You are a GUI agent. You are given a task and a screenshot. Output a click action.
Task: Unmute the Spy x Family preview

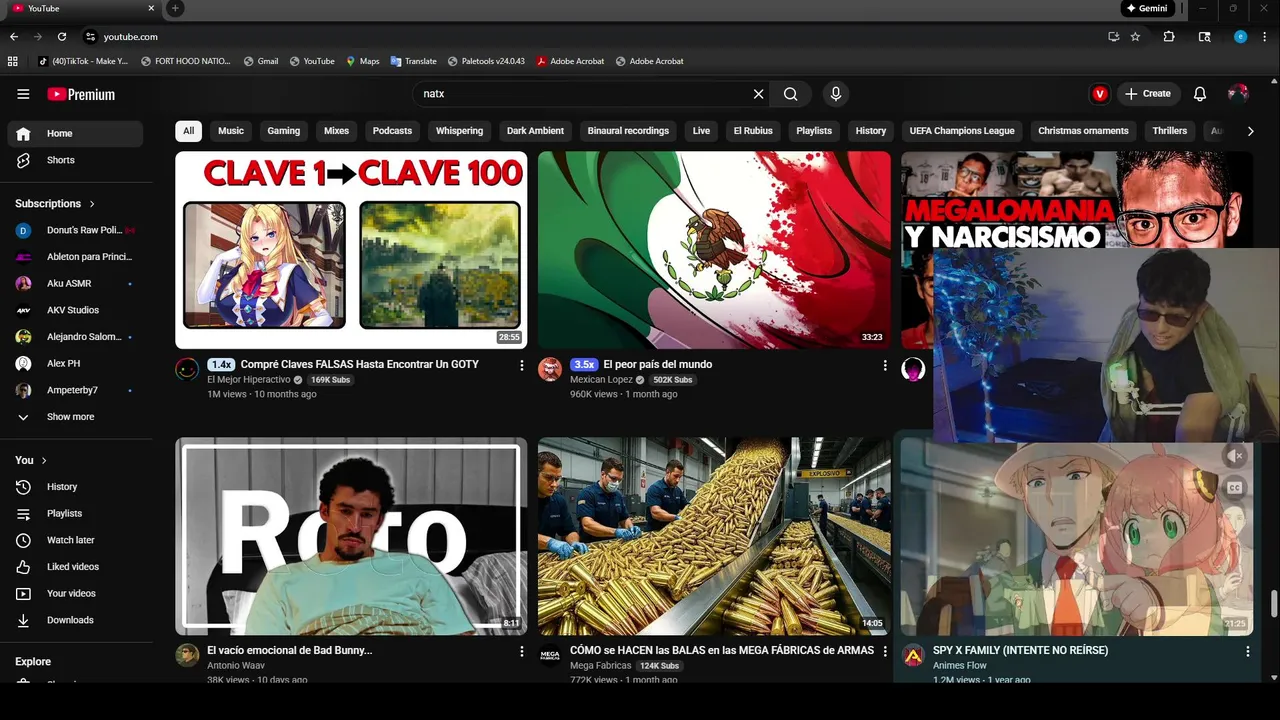pyautogui.click(x=1236, y=456)
